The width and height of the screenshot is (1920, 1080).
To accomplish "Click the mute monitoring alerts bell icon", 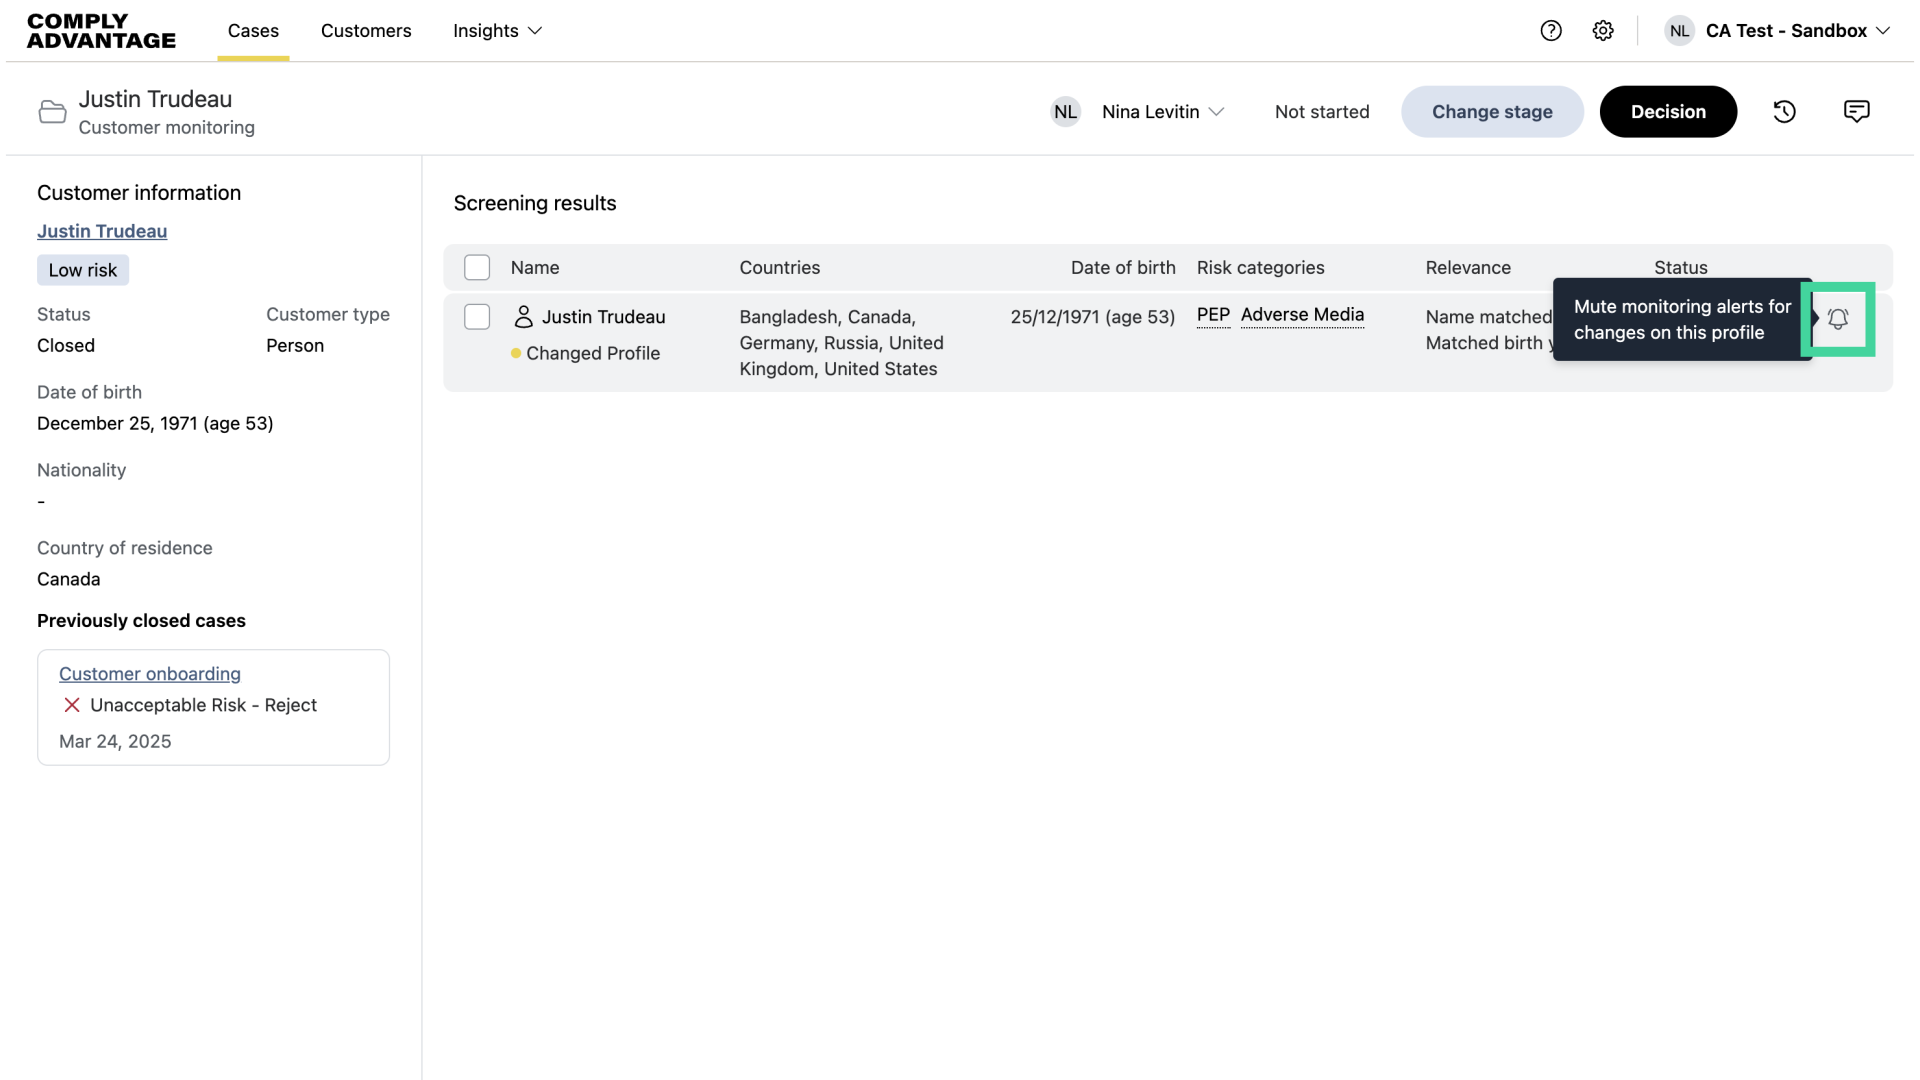I will [x=1837, y=319].
